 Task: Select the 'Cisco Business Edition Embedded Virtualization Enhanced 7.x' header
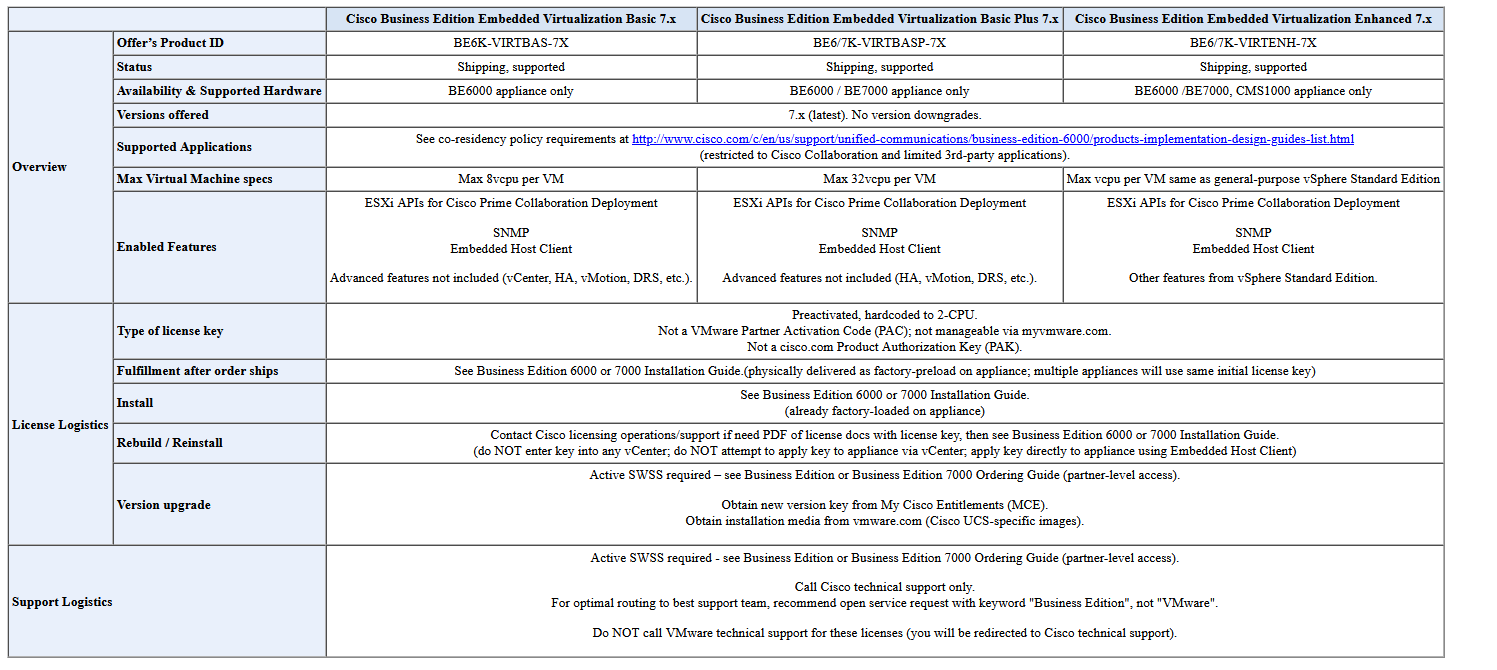click(1253, 19)
